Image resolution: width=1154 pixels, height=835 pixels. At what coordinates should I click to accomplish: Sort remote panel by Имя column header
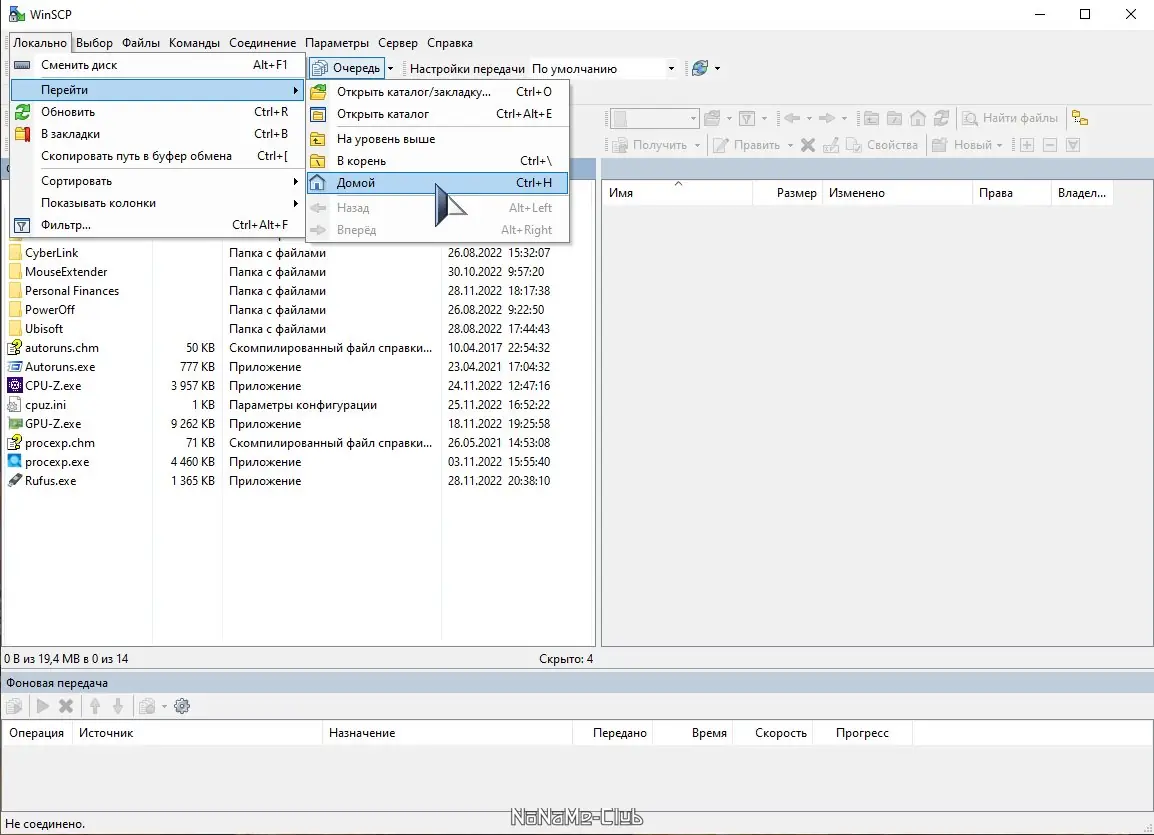(x=678, y=193)
